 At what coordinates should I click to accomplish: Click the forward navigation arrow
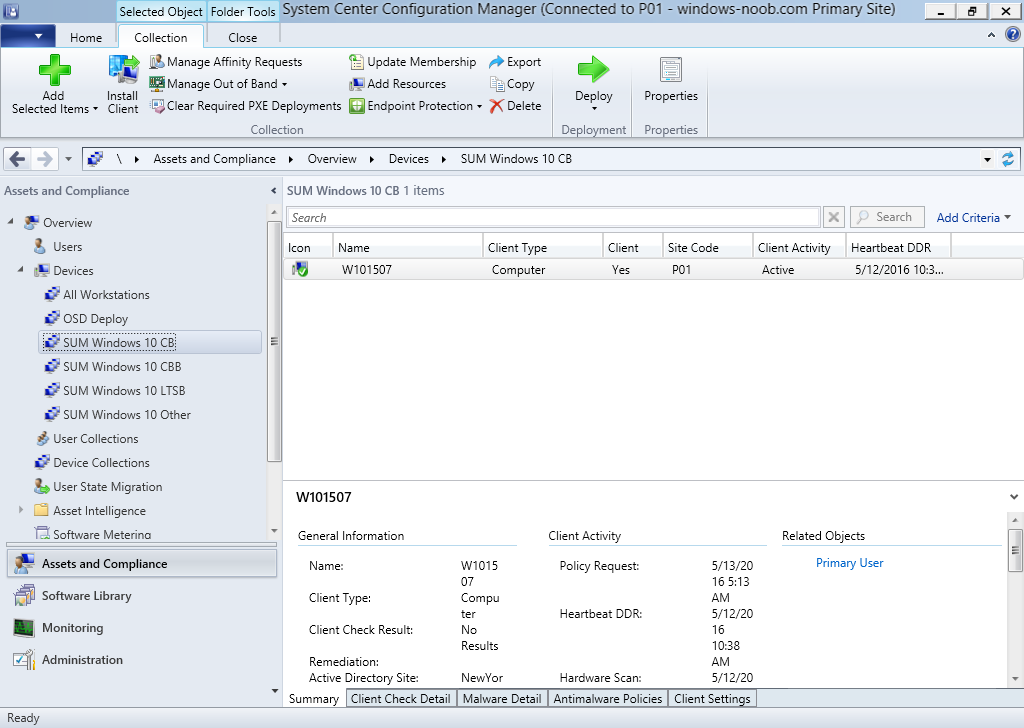(44, 159)
